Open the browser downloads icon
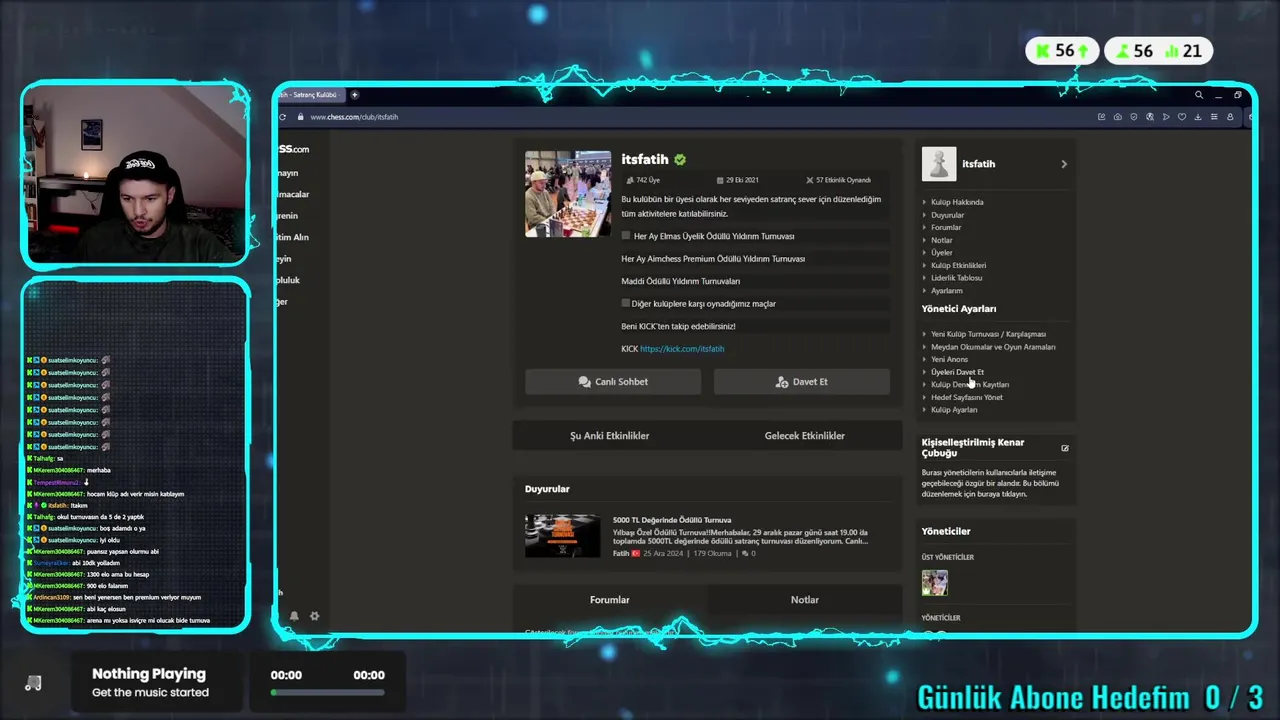This screenshot has width=1280, height=720. (1197, 117)
